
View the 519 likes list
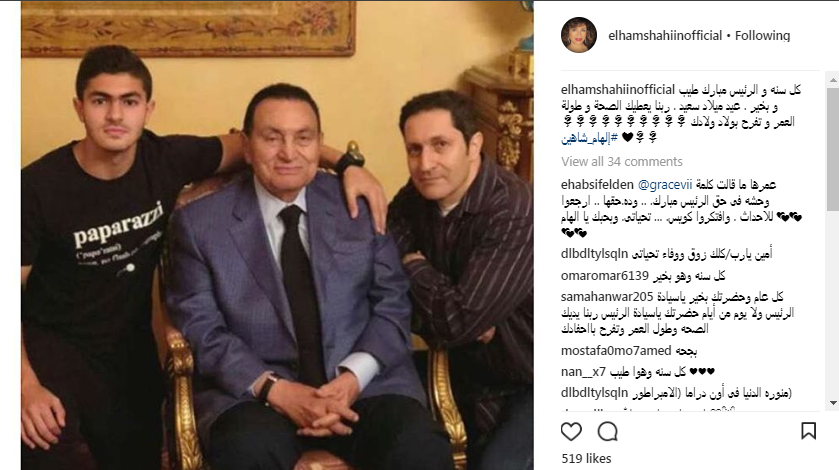tap(586, 459)
